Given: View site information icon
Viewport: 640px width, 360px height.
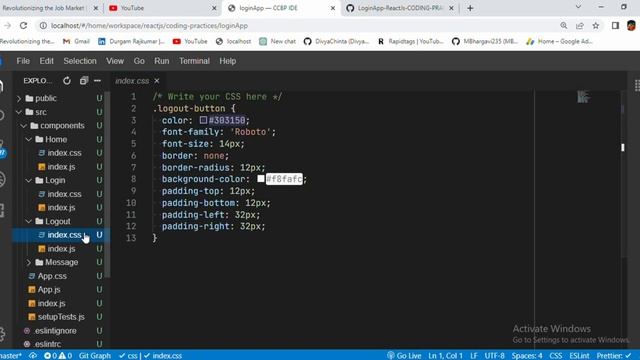Looking at the screenshot, I should 43,25.
